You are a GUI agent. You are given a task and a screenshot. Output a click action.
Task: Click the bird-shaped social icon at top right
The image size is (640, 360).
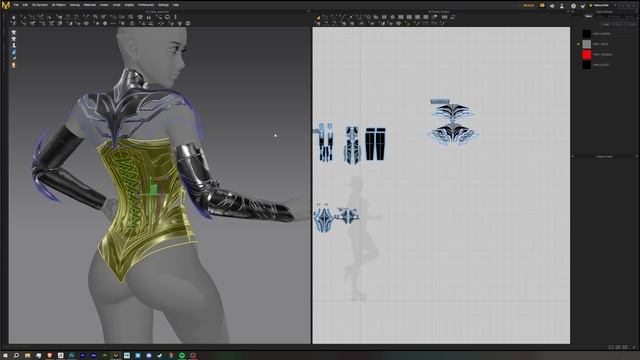583,6
